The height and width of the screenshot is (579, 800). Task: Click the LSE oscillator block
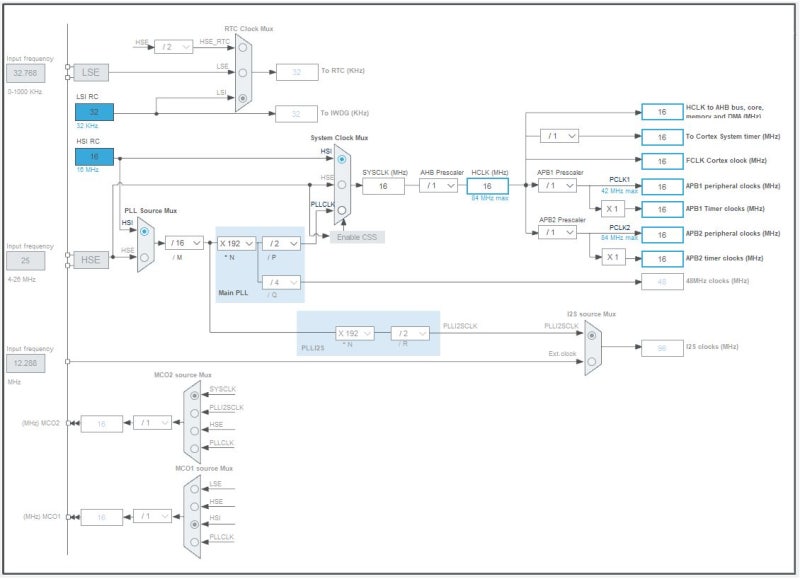coord(91,72)
